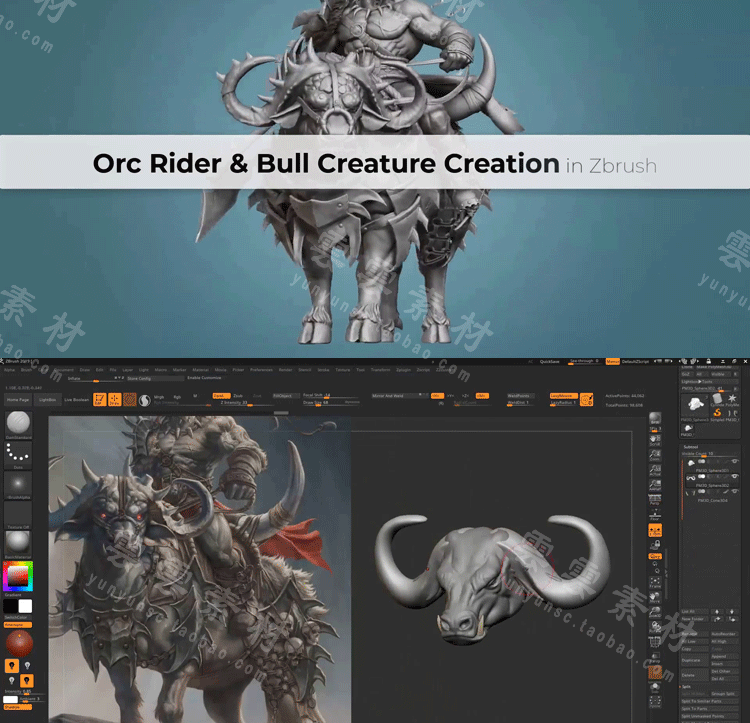The image size is (750, 723).
Task: Click the Zoom3D icon
Action: pos(655,612)
